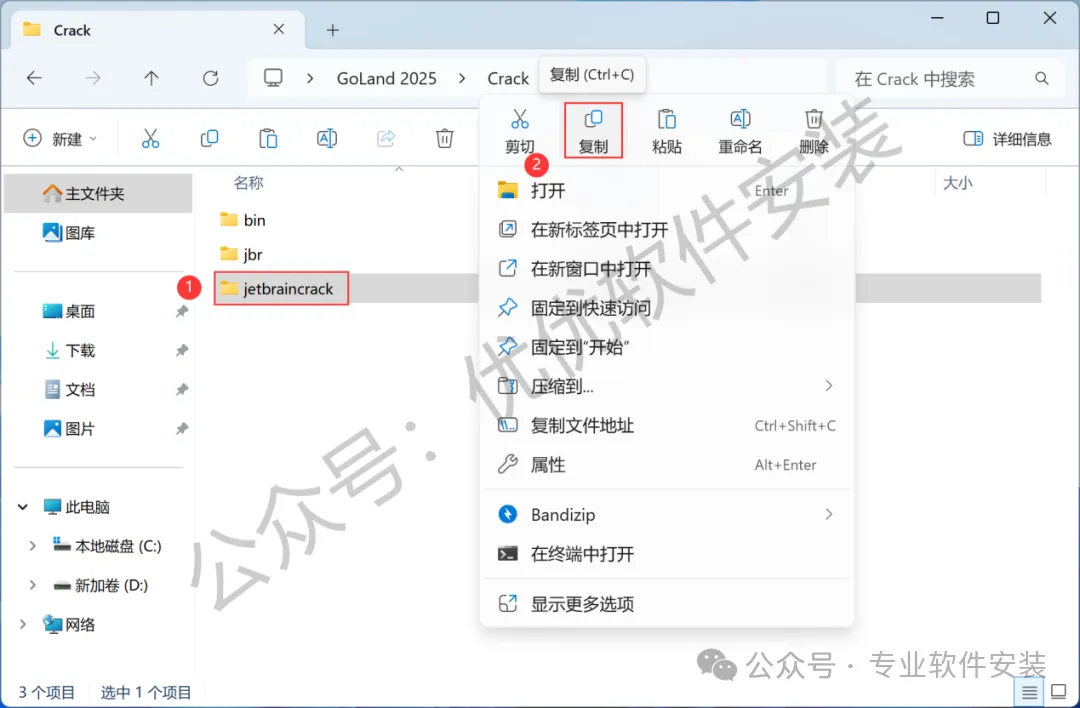The width and height of the screenshot is (1080, 708).
Task: Click the Share icon in the command bar
Action: pyautogui.click(x=386, y=138)
